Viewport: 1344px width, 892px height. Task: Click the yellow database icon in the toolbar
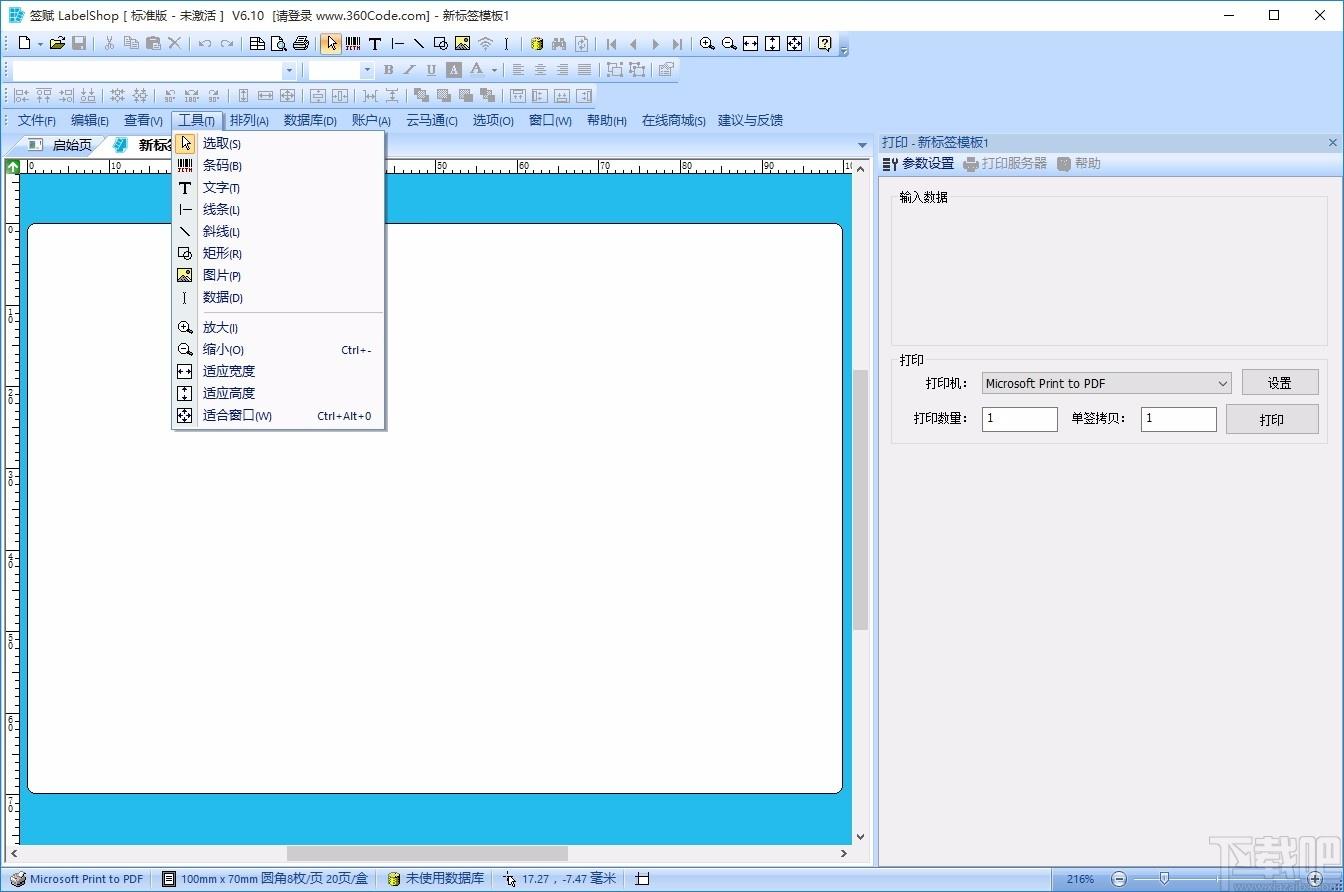[x=536, y=43]
